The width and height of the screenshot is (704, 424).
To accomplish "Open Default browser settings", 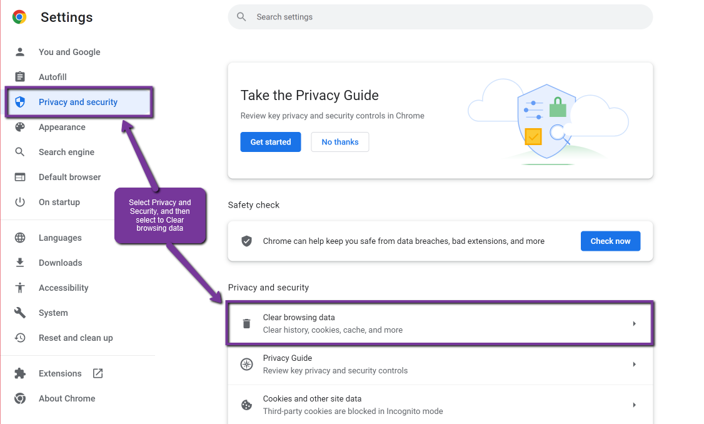I will click(x=70, y=177).
